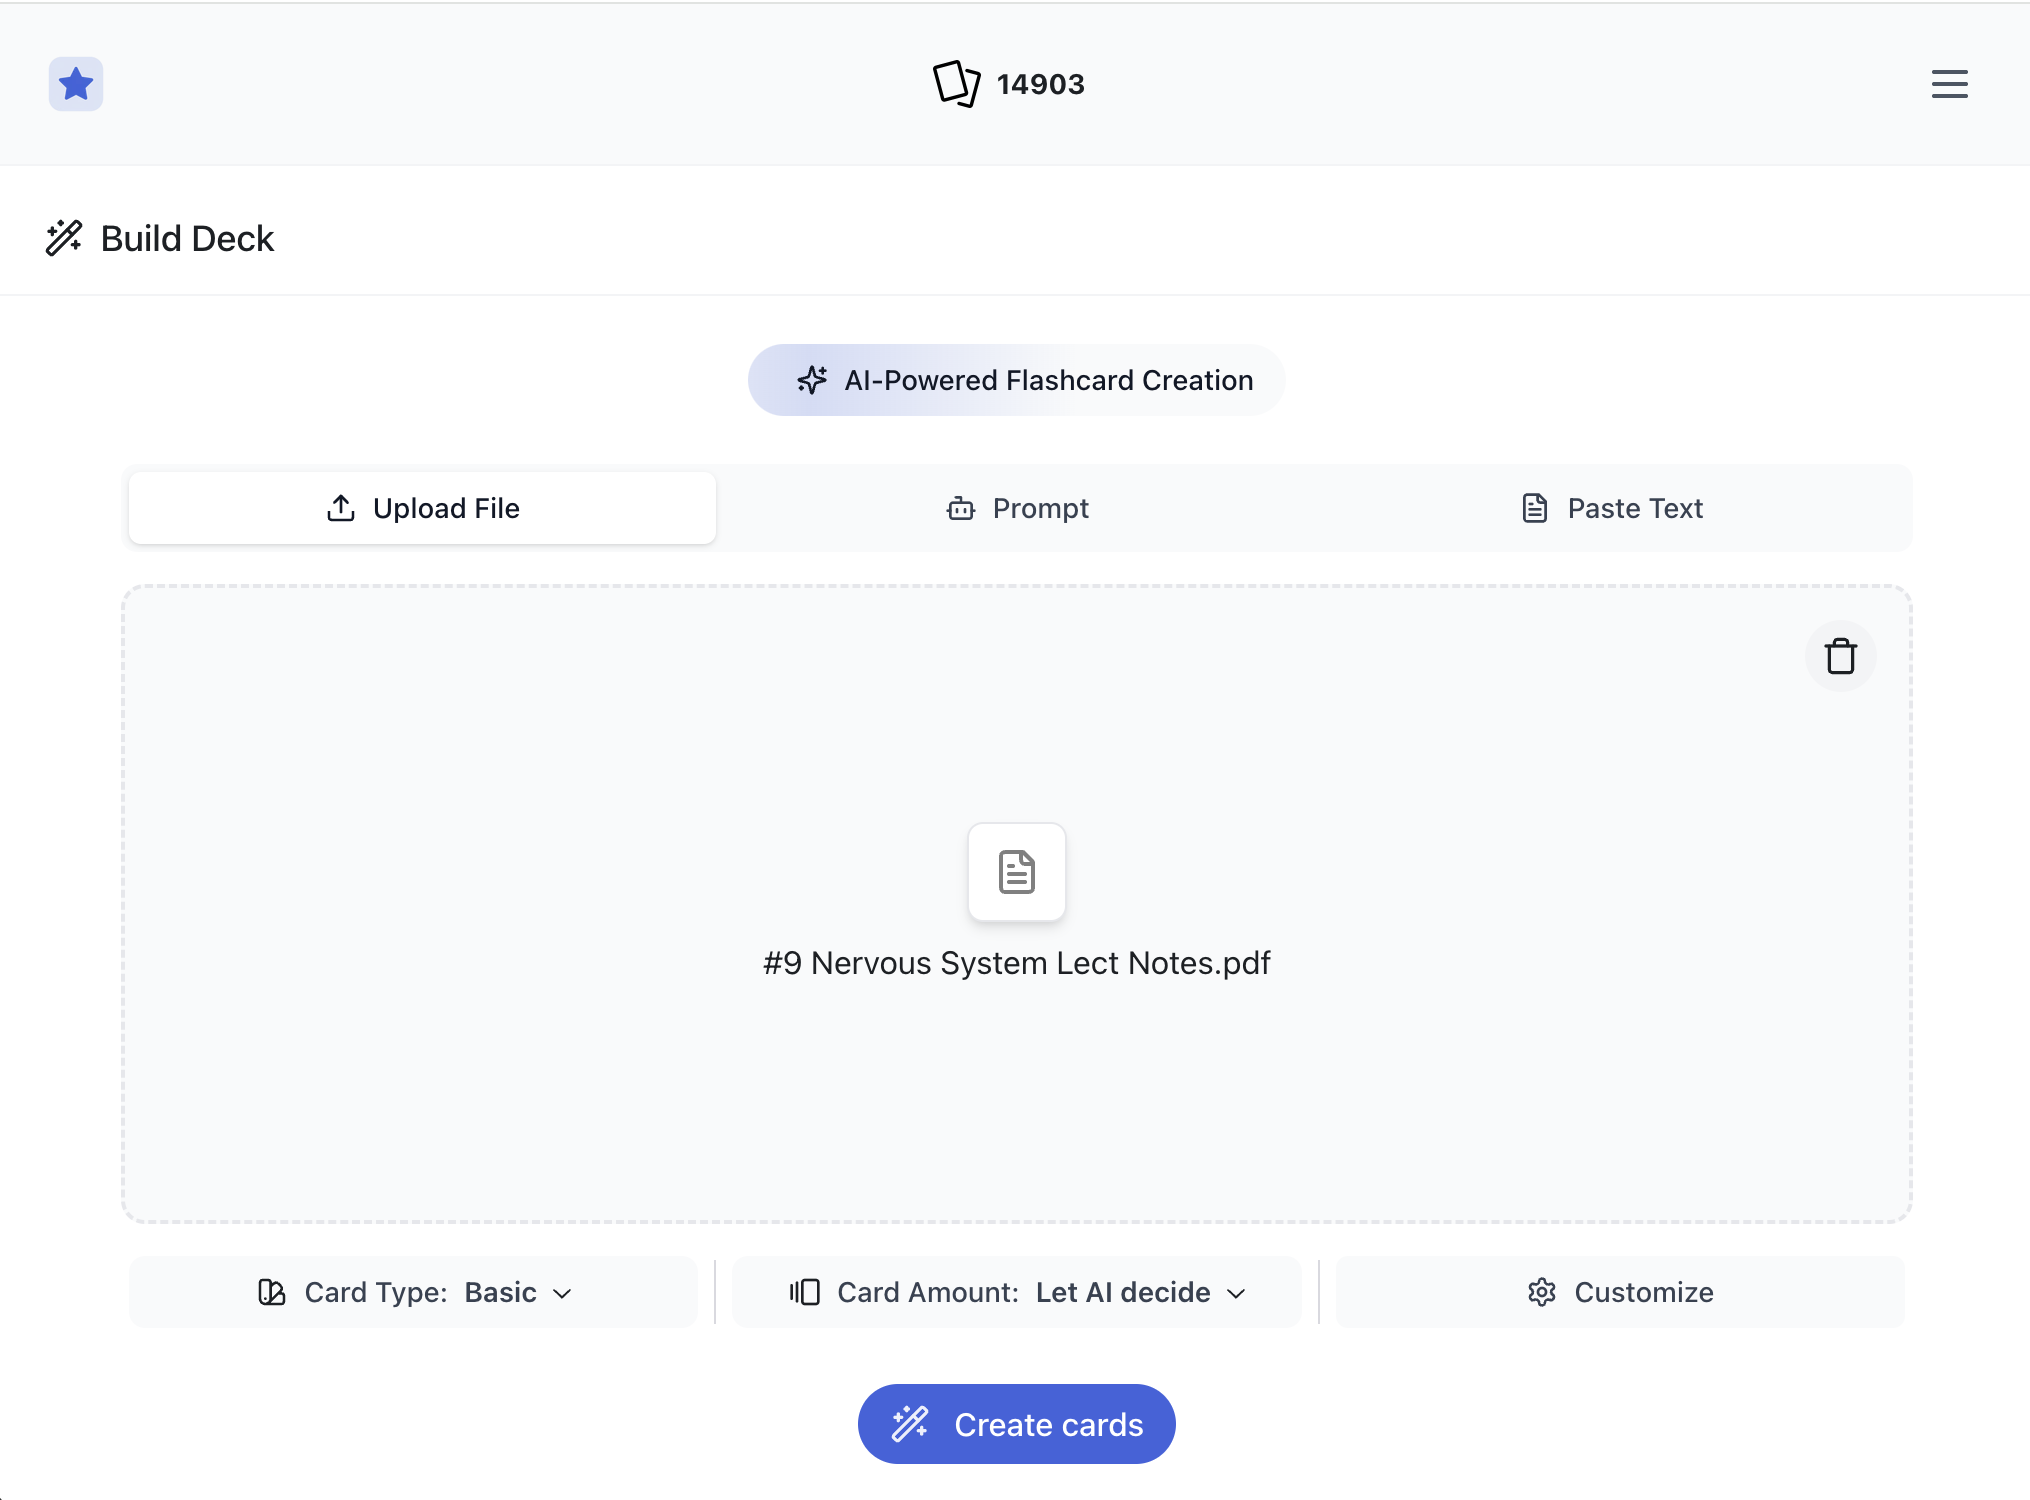Image resolution: width=2030 pixels, height=1500 pixels.
Task: Click the flashcards icon next to 14903
Action: (957, 84)
